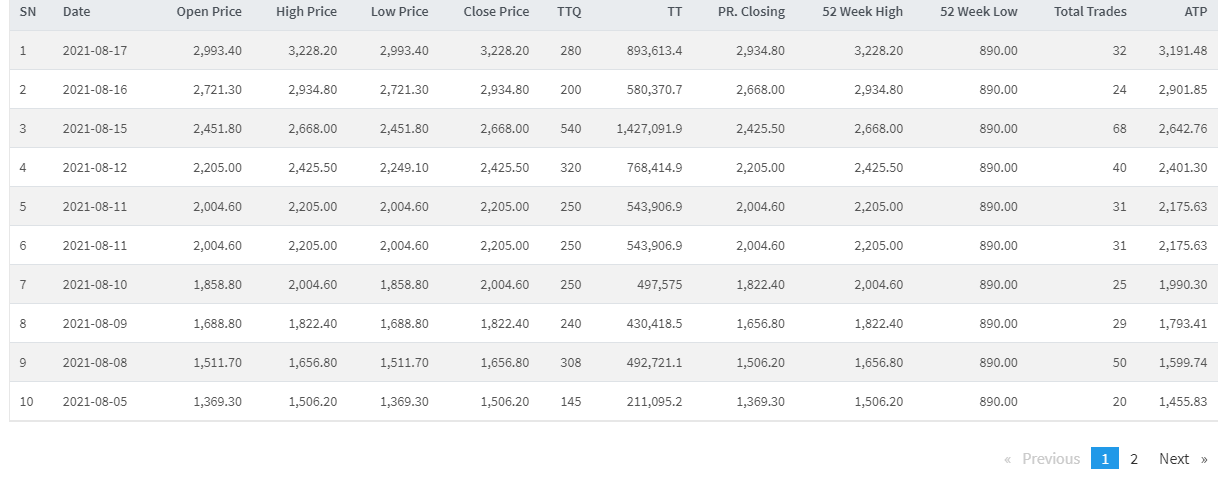1218x500 pixels.
Task: Click the active page 1 button
Action: 1104,459
